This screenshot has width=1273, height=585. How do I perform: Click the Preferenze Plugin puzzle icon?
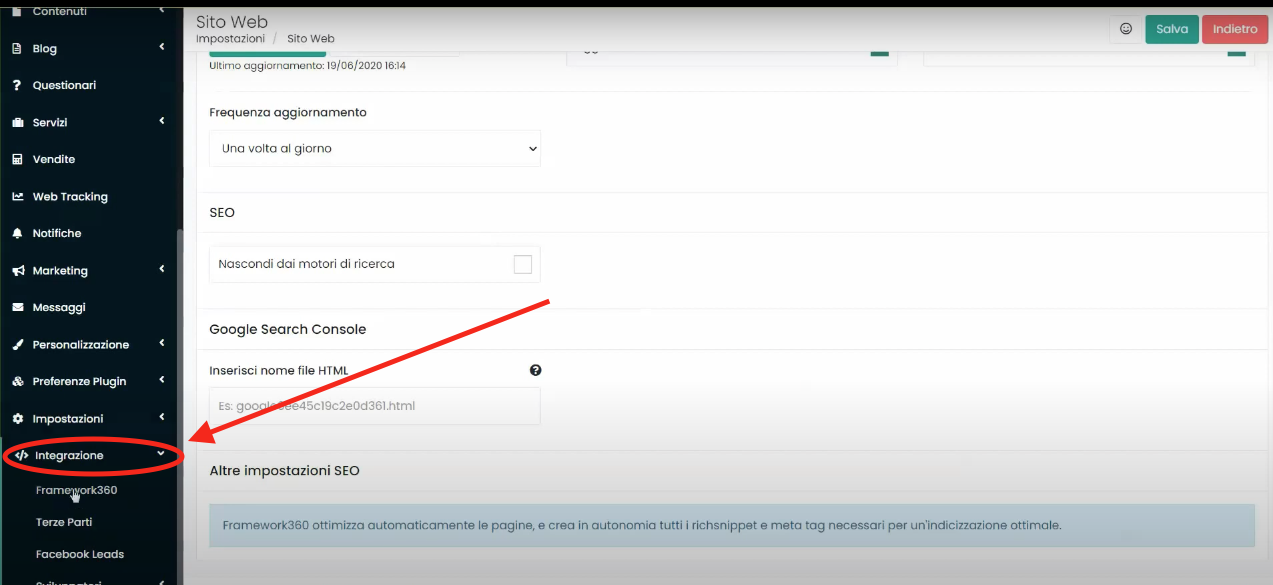click(17, 381)
